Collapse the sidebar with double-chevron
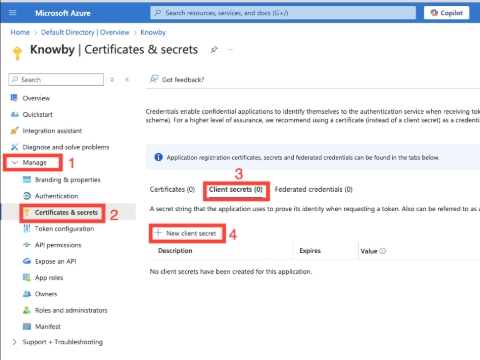The width and height of the screenshot is (480, 360). [x=127, y=79]
